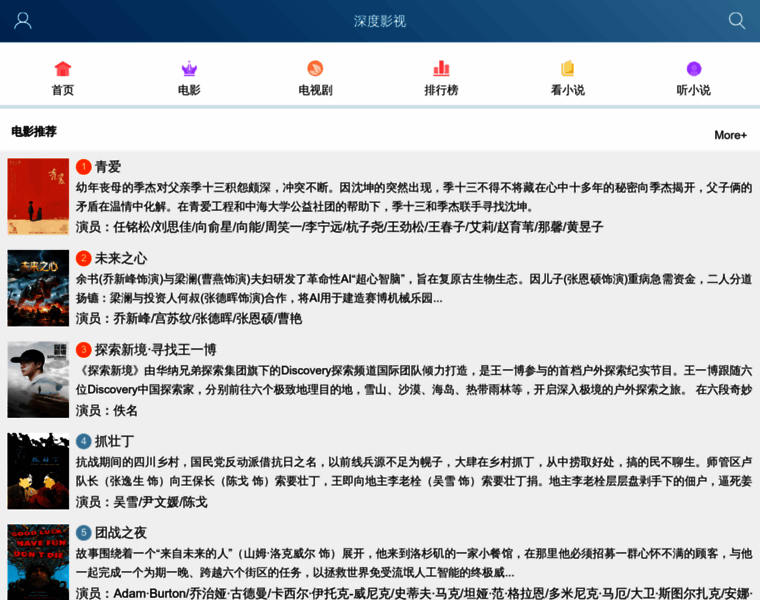Open 听小说 tab
This screenshot has height=600, width=760.
tap(694, 90)
